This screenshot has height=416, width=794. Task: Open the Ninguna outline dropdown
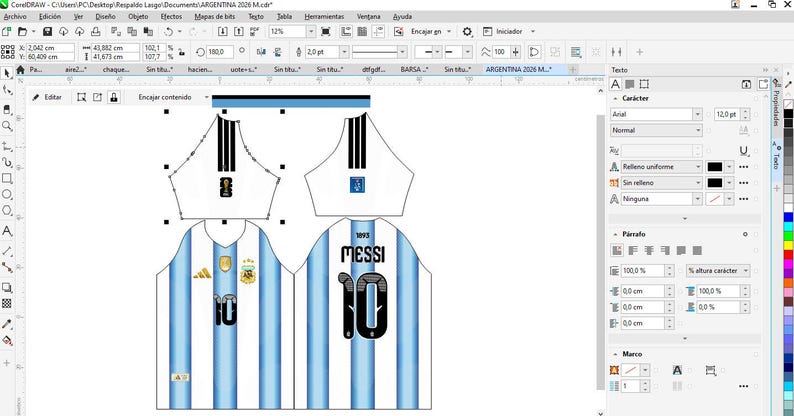698,199
